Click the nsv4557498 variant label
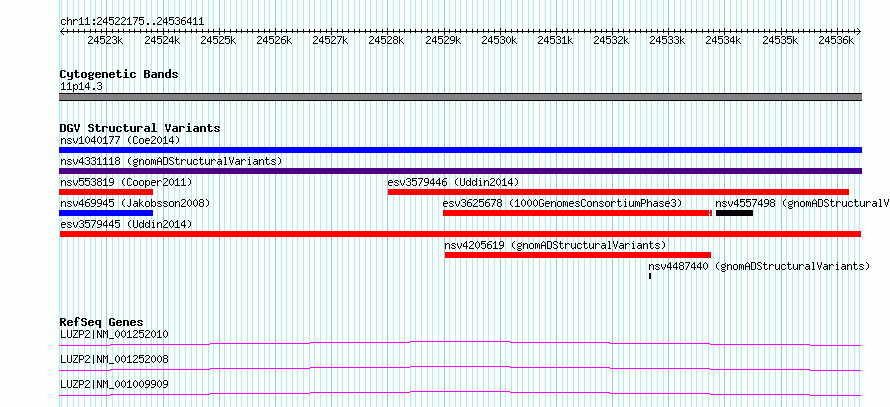This screenshot has width=890, height=407. pyautogui.click(x=803, y=203)
